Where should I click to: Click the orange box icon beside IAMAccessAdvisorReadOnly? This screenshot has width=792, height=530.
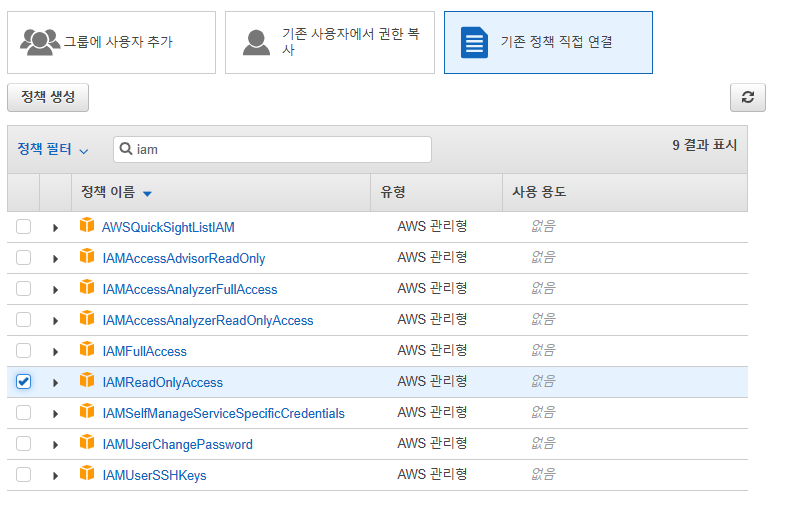coord(87,256)
